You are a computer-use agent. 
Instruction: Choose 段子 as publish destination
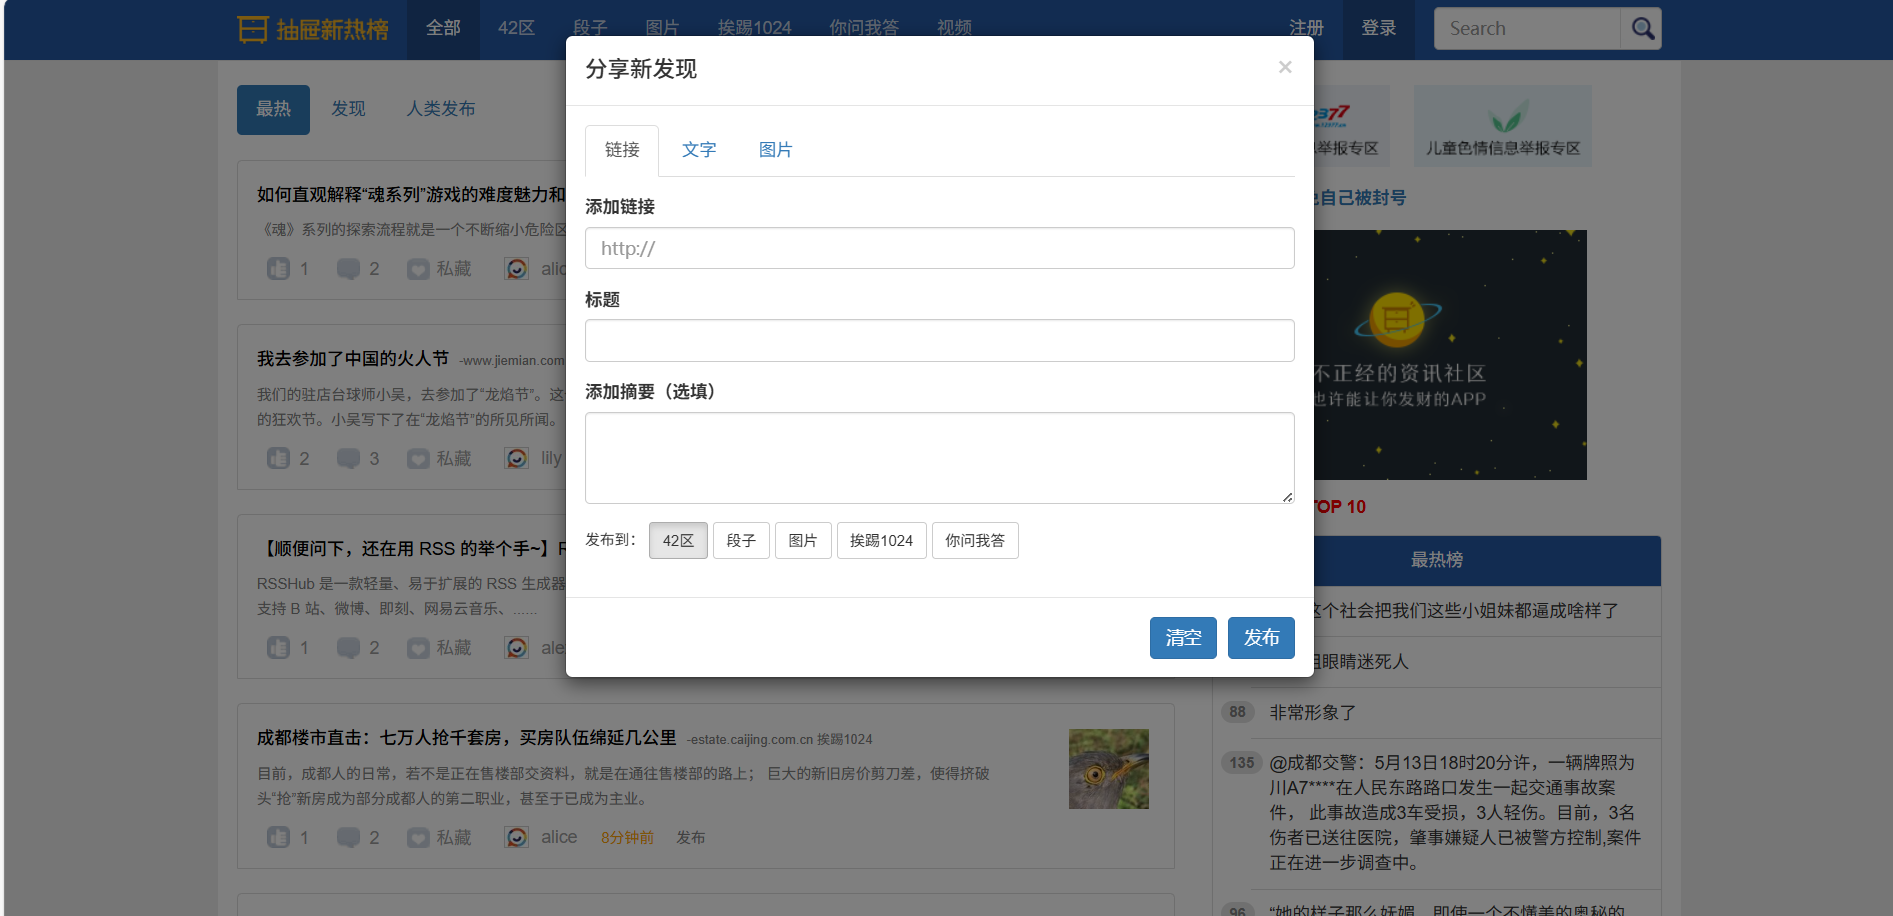click(x=741, y=541)
